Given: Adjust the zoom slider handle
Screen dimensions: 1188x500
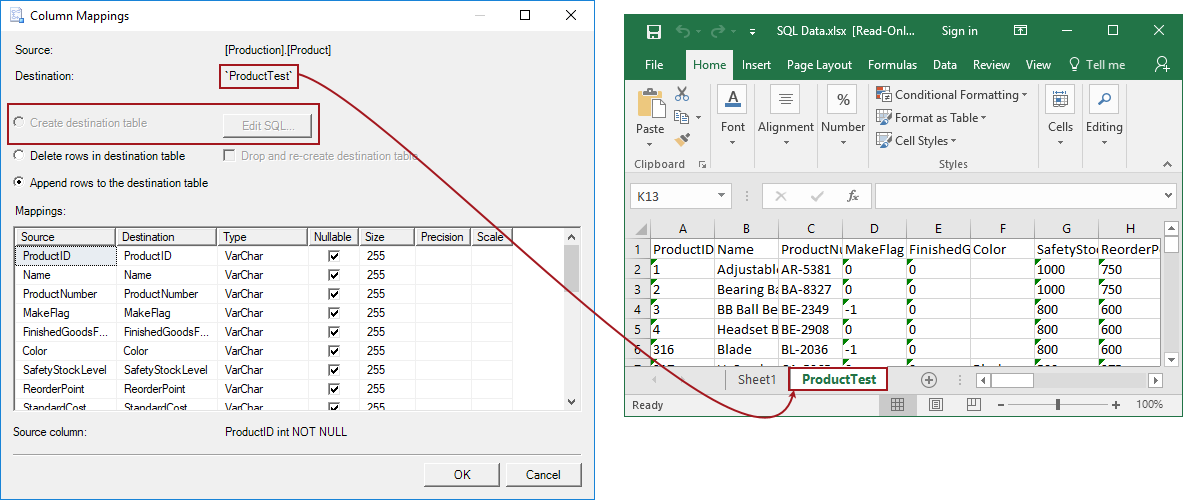Looking at the screenshot, I should click(1058, 405).
